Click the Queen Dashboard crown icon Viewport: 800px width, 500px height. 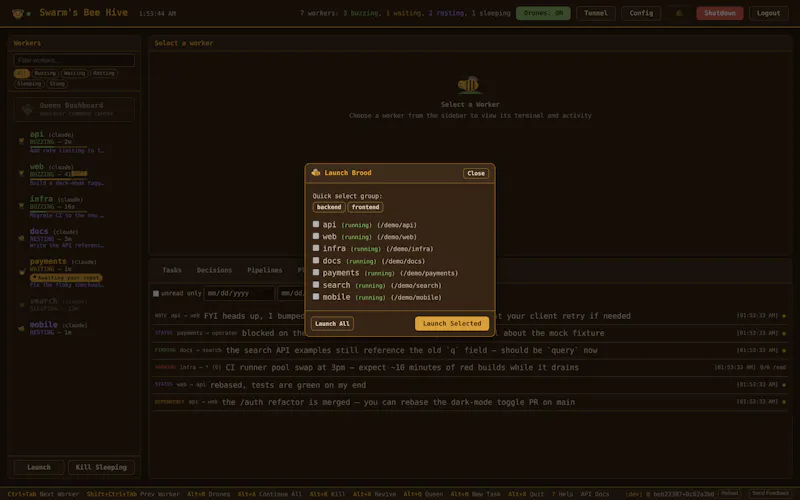pyautogui.click(x=27, y=109)
